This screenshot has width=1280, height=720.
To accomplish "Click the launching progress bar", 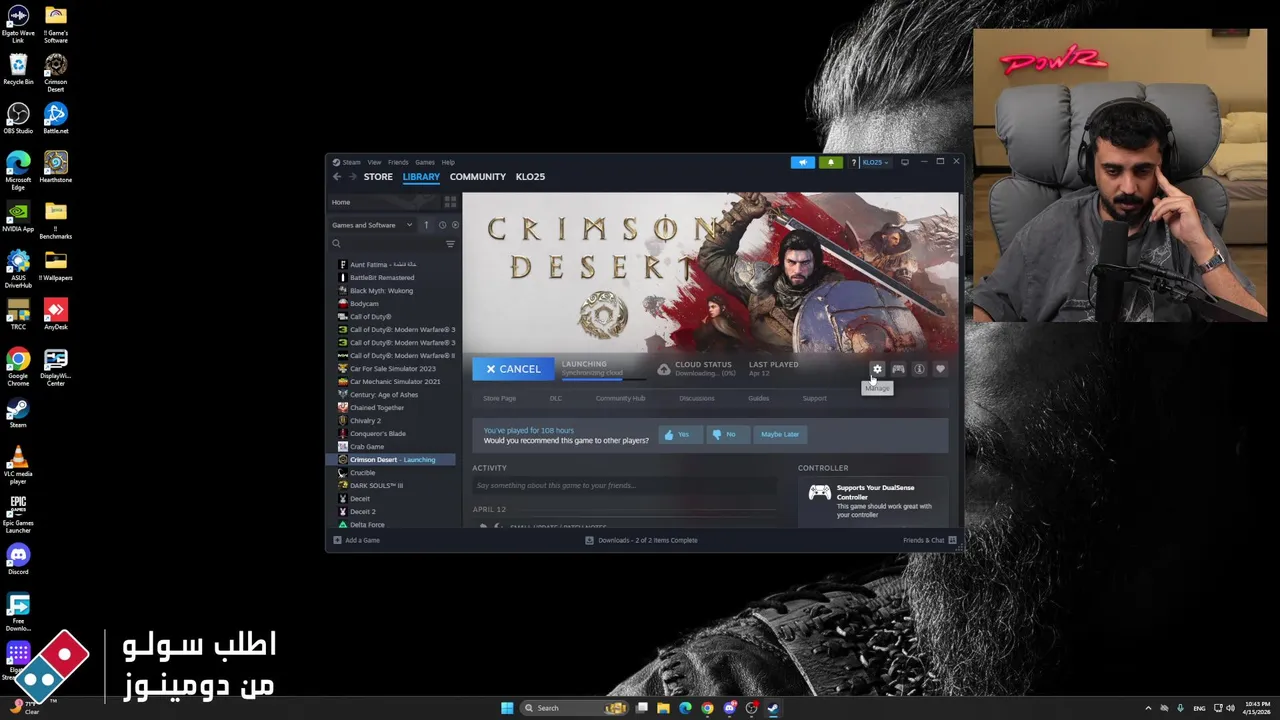I will click(x=603, y=379).
